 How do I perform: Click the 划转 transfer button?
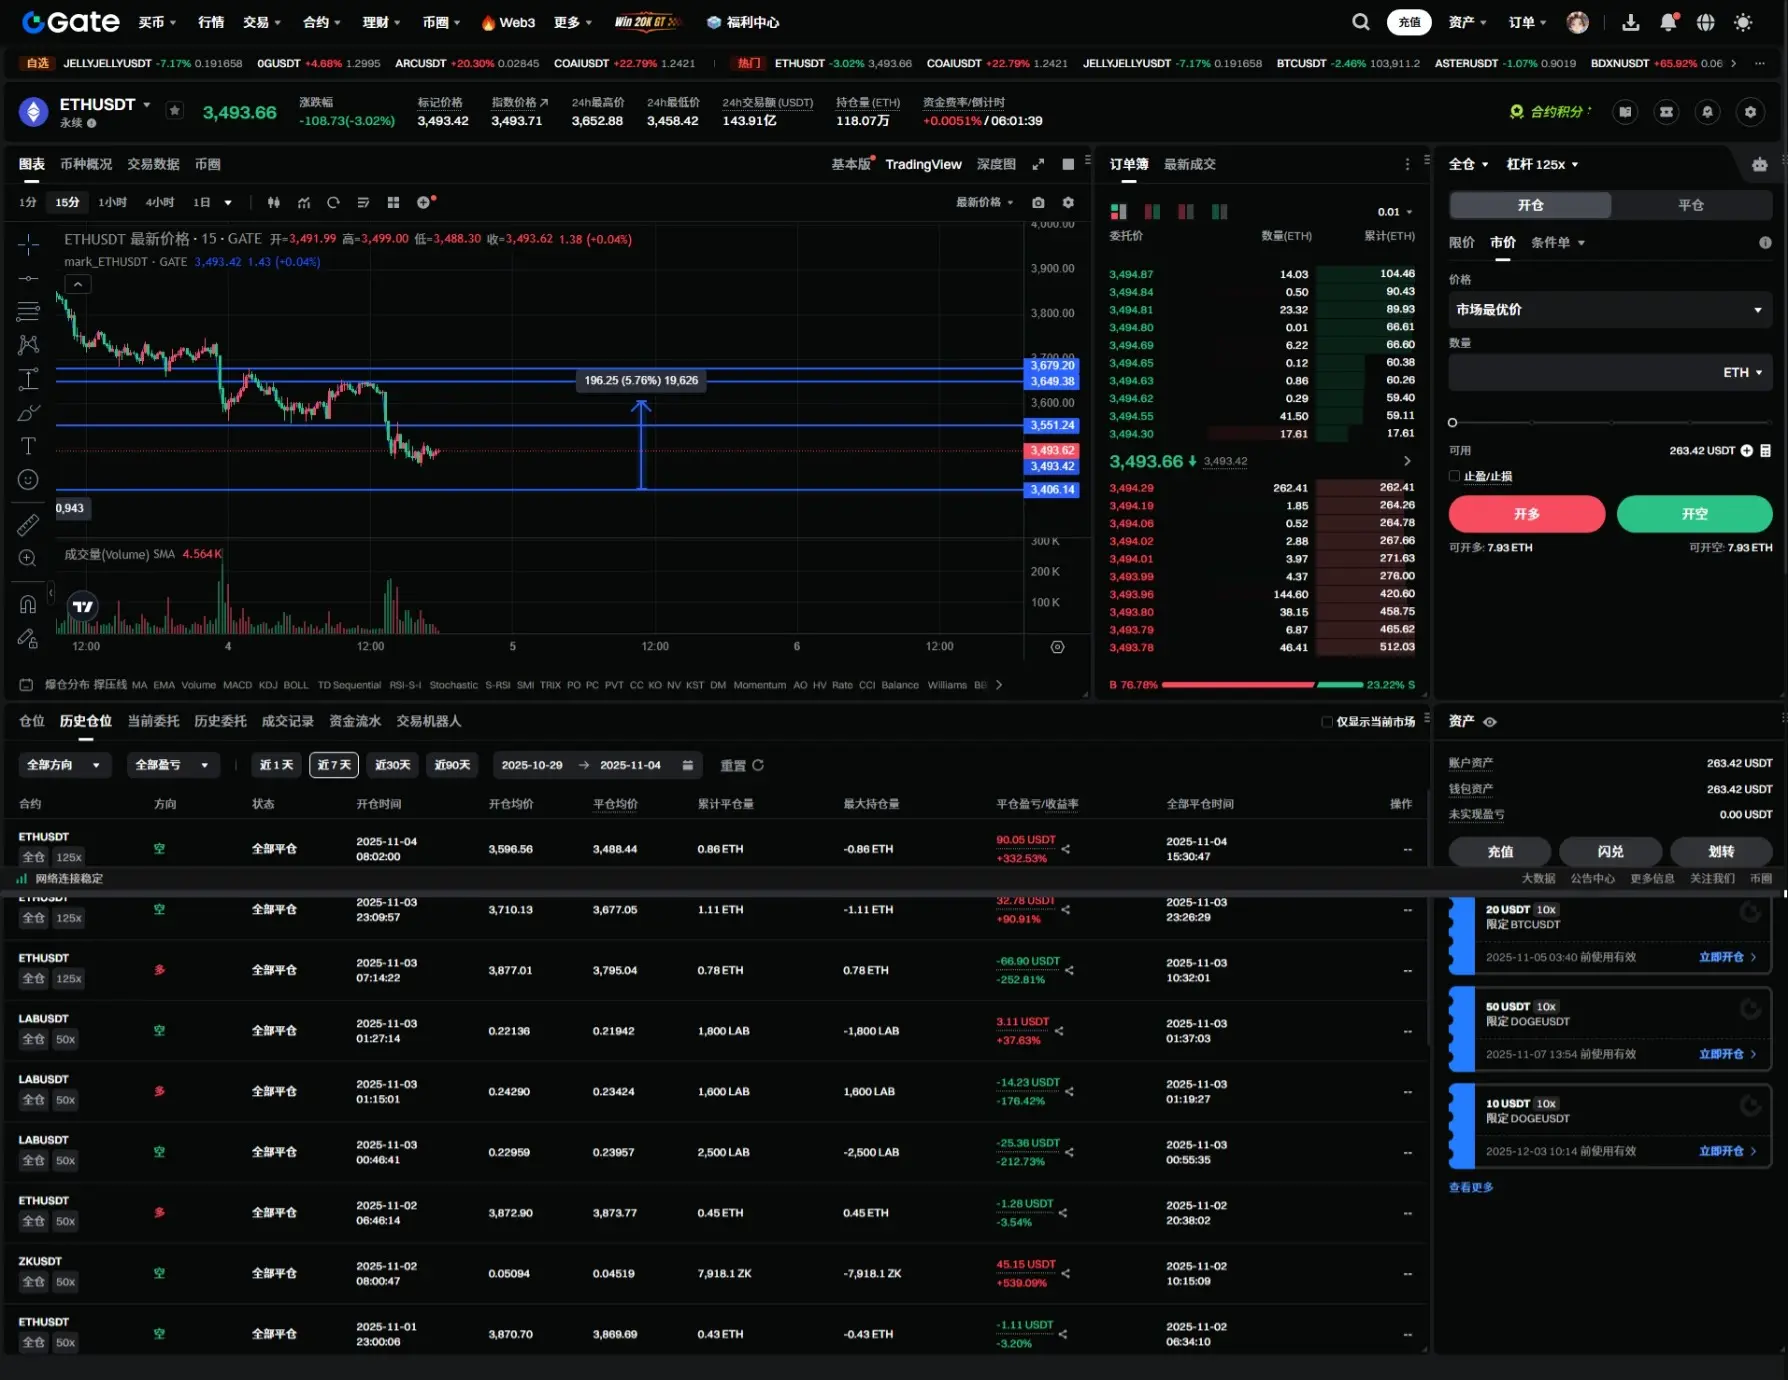pyautogui.click(x=1721, y=852)
